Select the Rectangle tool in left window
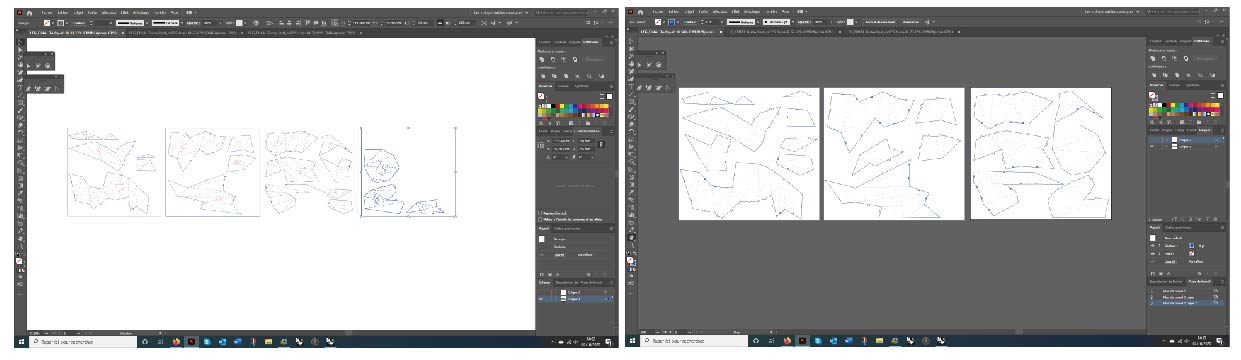 [20, 103]
